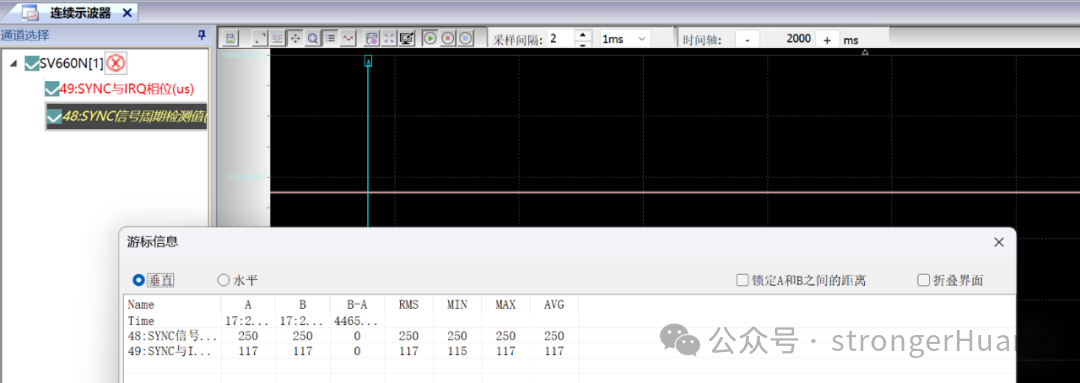Select the 49:SYNC与IRQ相位(us) channel label
The width and height of the screenshot is (1080, 383).
pos(127,89)
